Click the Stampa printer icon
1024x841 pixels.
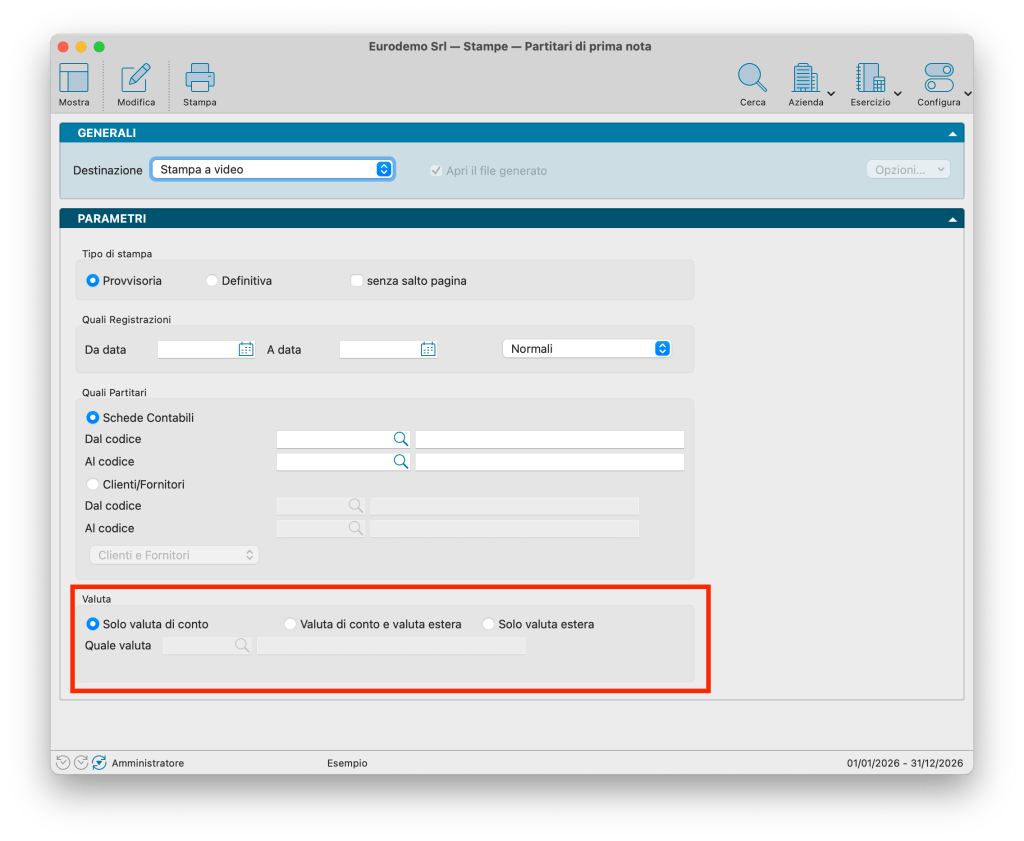point(200,78)
